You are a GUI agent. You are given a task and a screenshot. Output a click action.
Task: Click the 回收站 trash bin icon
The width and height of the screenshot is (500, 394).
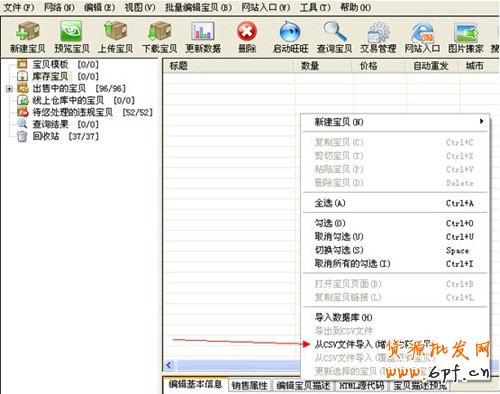click(22, 136)
